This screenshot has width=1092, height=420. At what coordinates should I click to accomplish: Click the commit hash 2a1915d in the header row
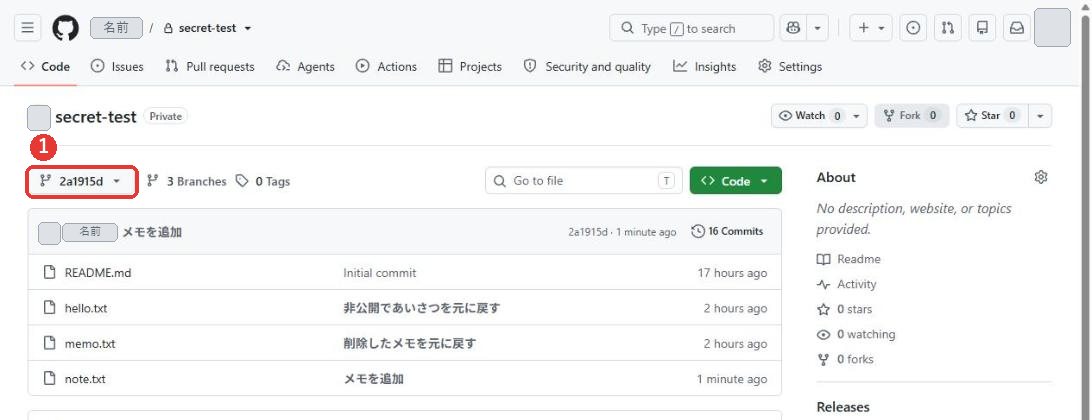coord(588,232)
